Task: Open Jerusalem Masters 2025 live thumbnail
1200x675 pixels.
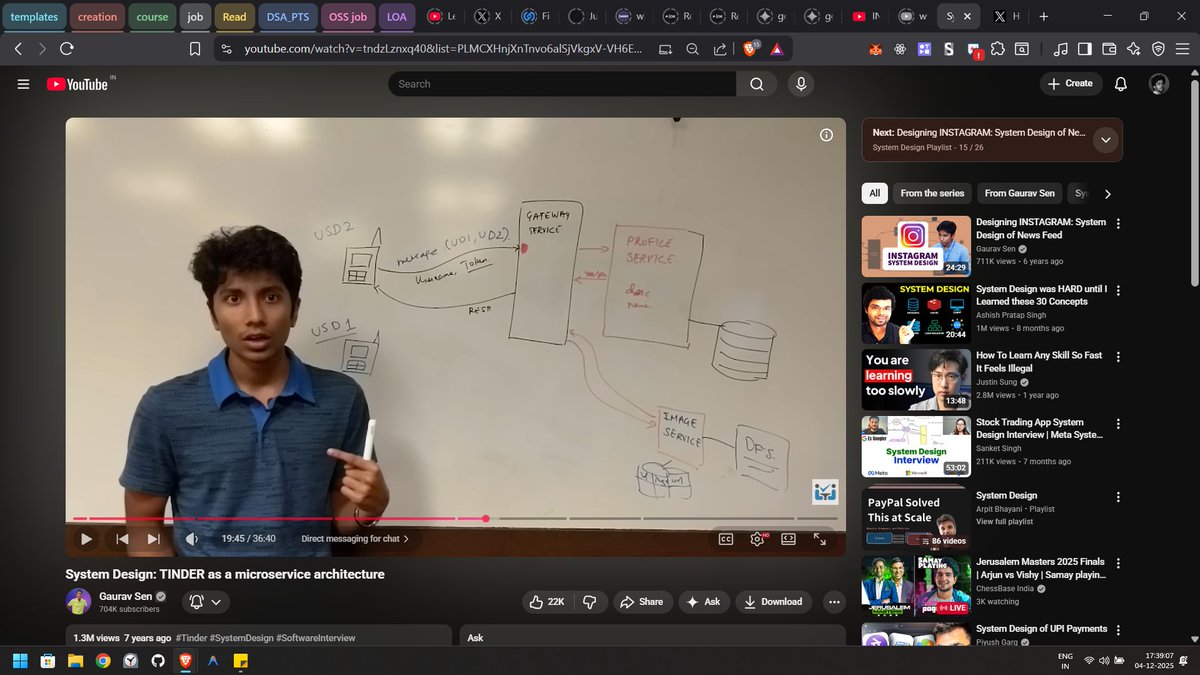Action: 916,587
